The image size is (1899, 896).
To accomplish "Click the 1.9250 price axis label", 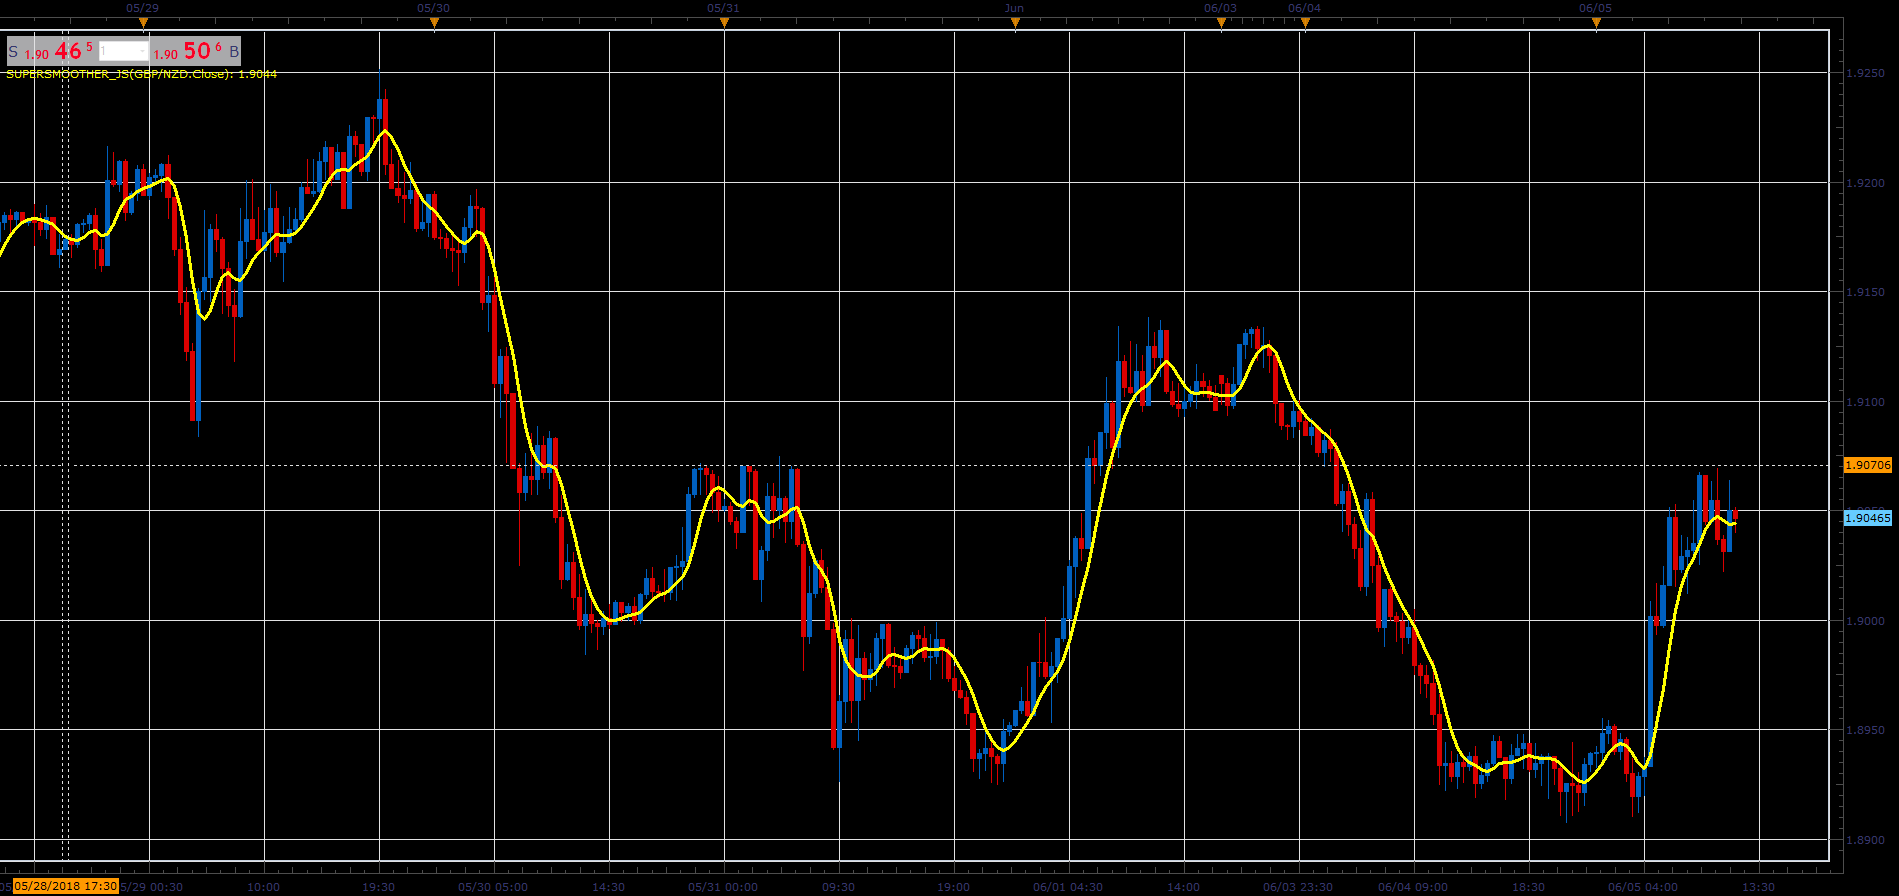I will (x=1865, y=73).
